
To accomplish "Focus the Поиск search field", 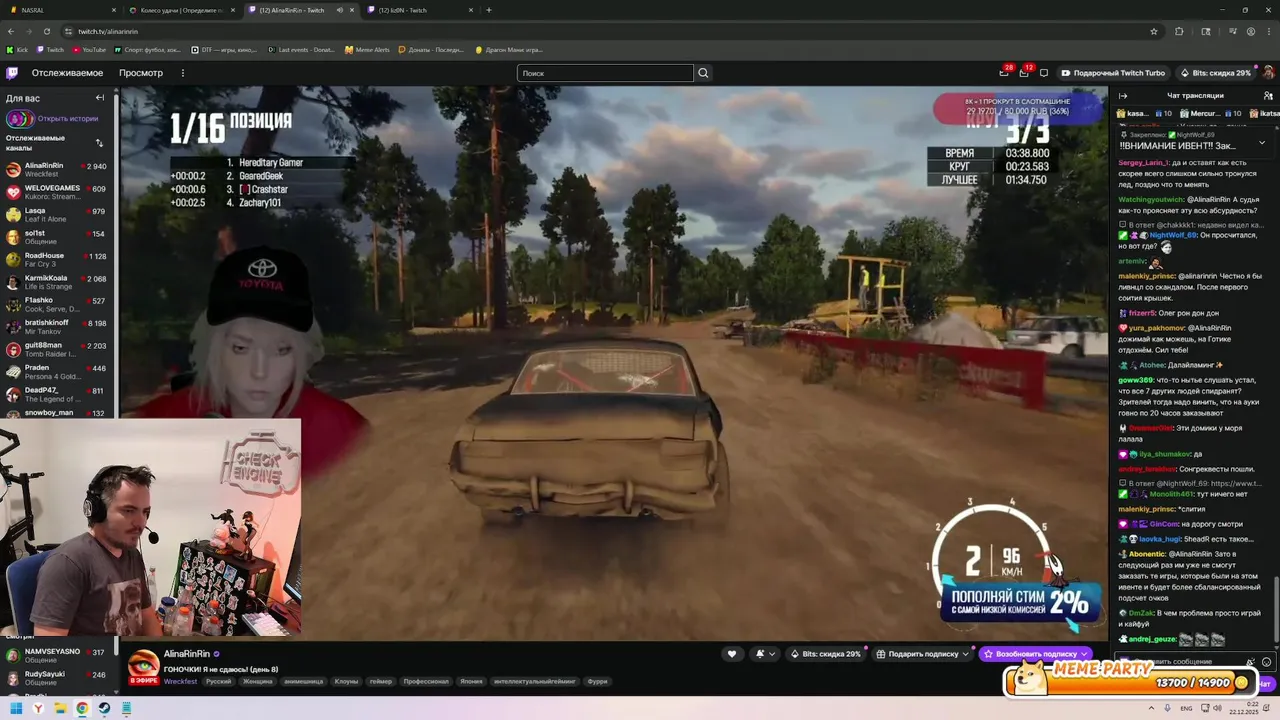I will (x=605, y=73).
